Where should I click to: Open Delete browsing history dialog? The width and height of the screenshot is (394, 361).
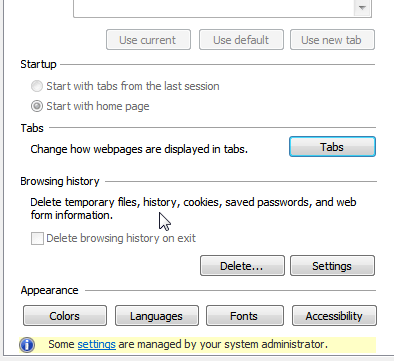coord(242,266)
